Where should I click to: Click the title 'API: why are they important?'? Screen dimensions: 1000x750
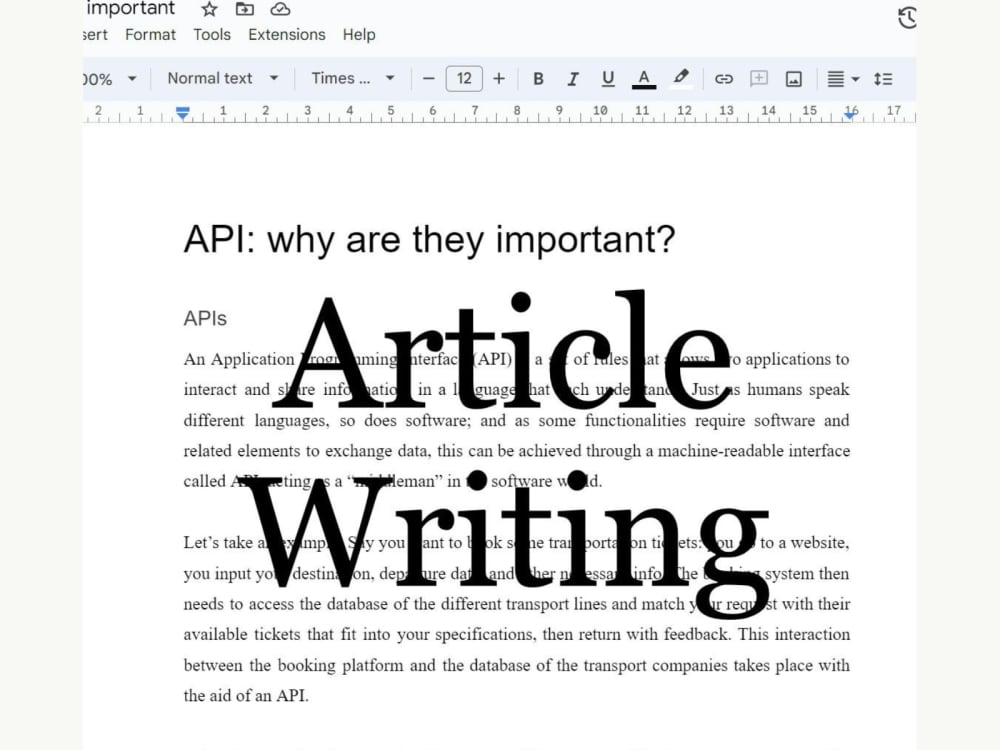click(x=429, y=240)
